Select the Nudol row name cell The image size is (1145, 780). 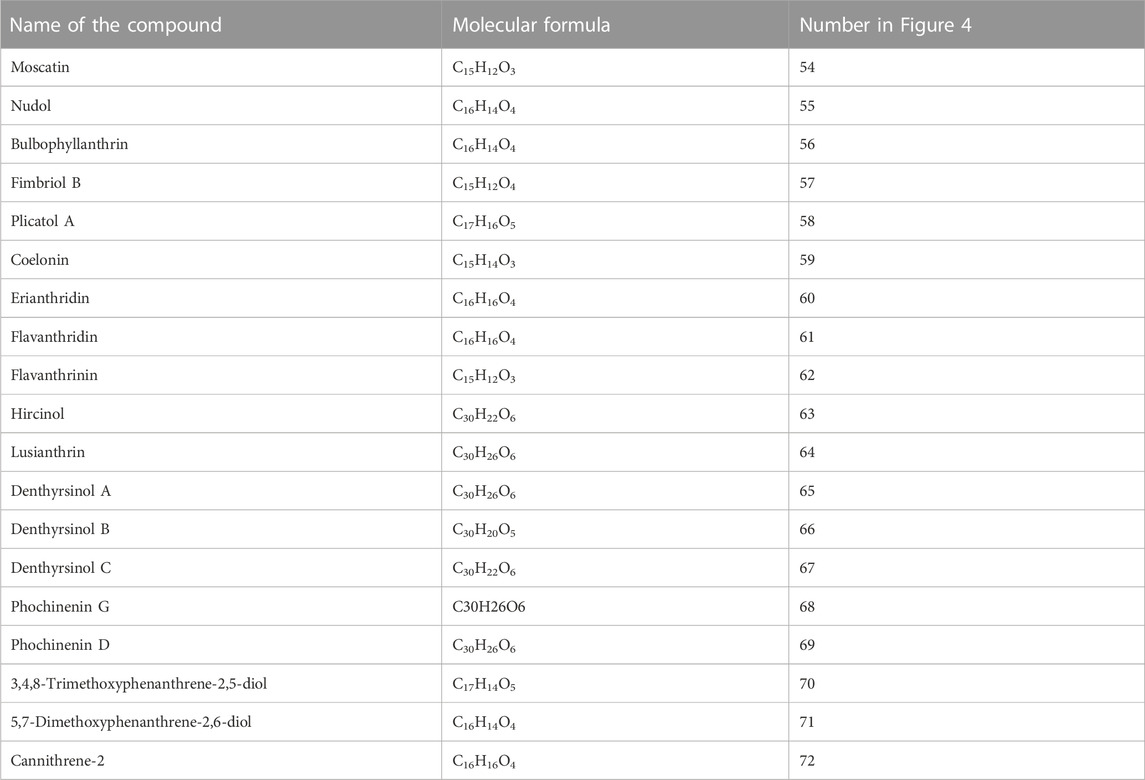coord(31,106)
